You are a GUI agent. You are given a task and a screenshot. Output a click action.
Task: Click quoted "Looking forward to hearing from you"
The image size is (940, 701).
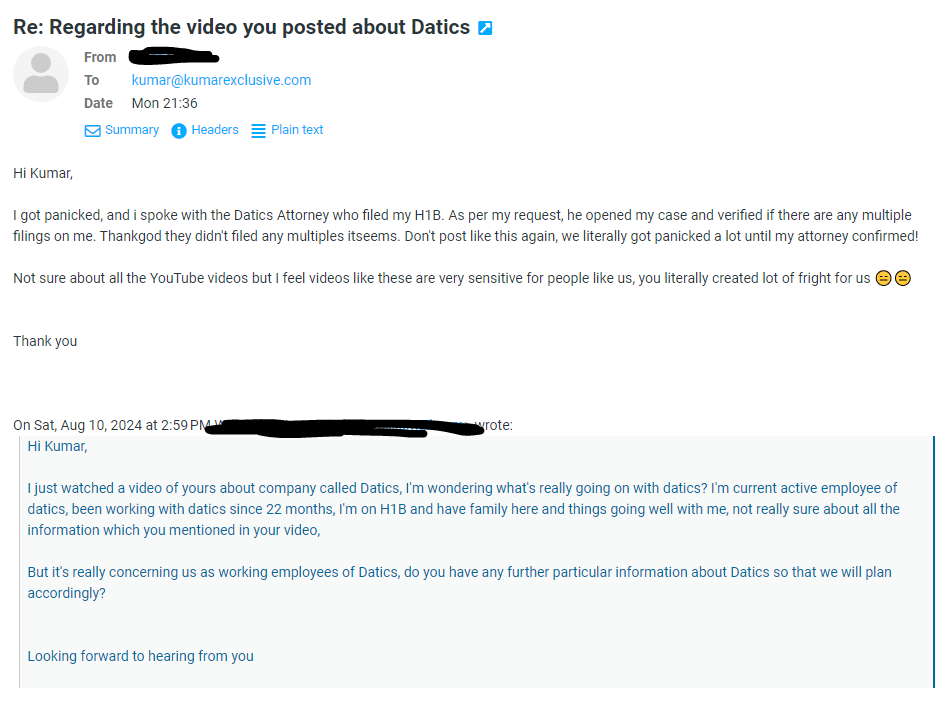(140, 656)
